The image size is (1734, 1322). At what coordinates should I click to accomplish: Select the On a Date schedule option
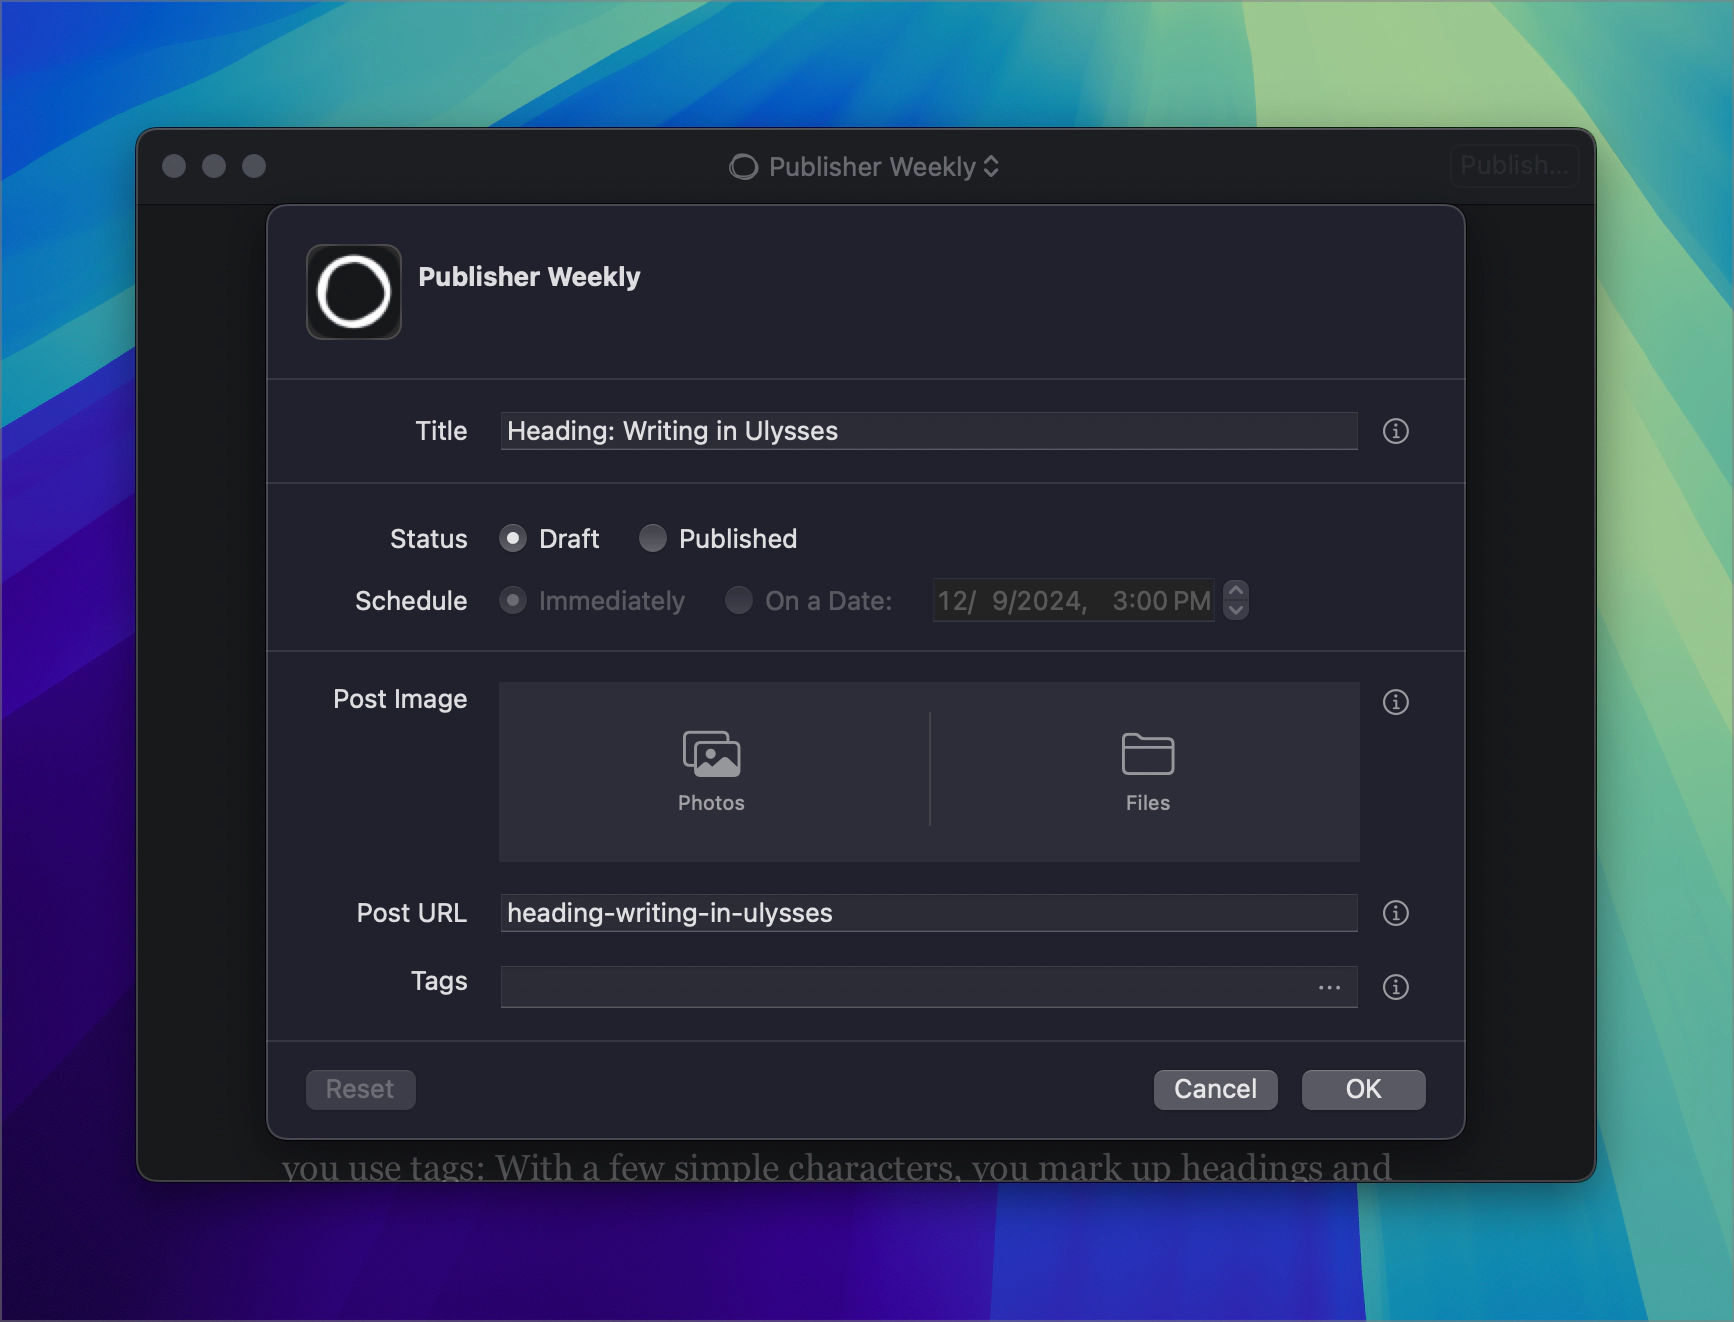[x=739, y=601]
